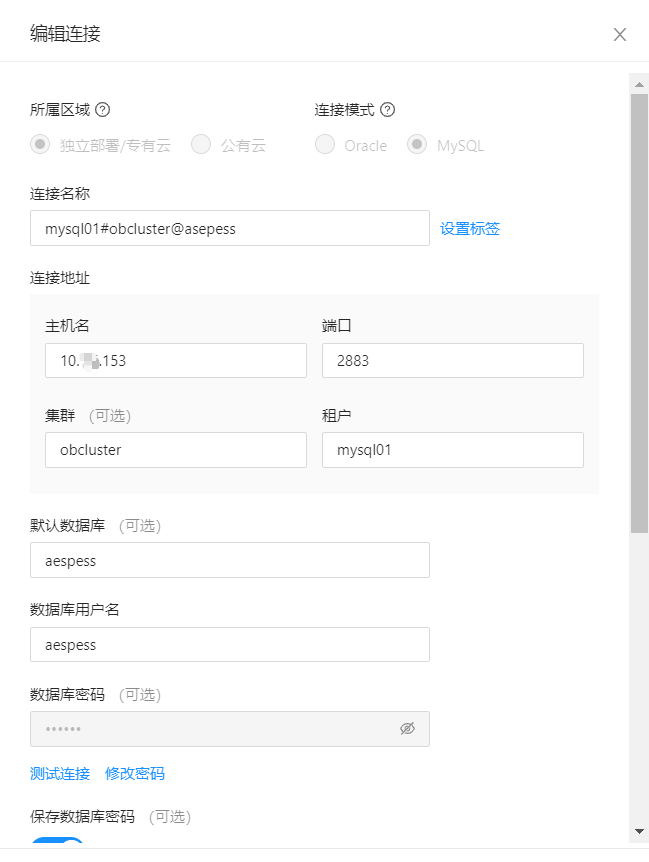Click the 集群 cluster field
Image resolution: width=649 pixels, height=862 pixels.
[175, 450]
